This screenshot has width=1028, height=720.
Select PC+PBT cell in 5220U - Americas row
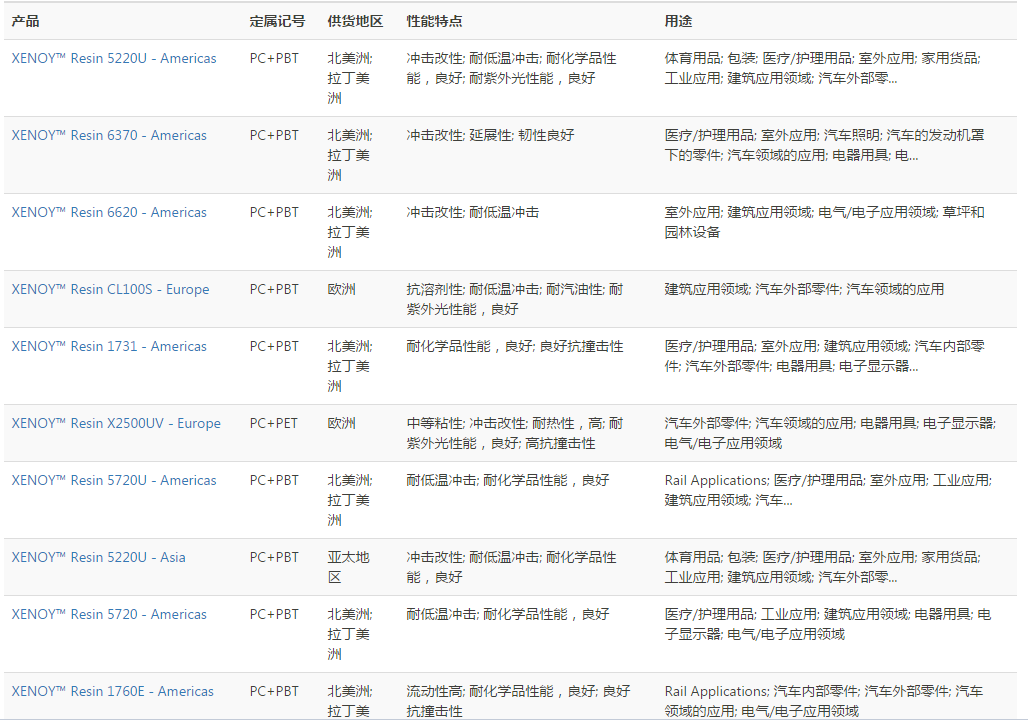[x=274, y=58]
